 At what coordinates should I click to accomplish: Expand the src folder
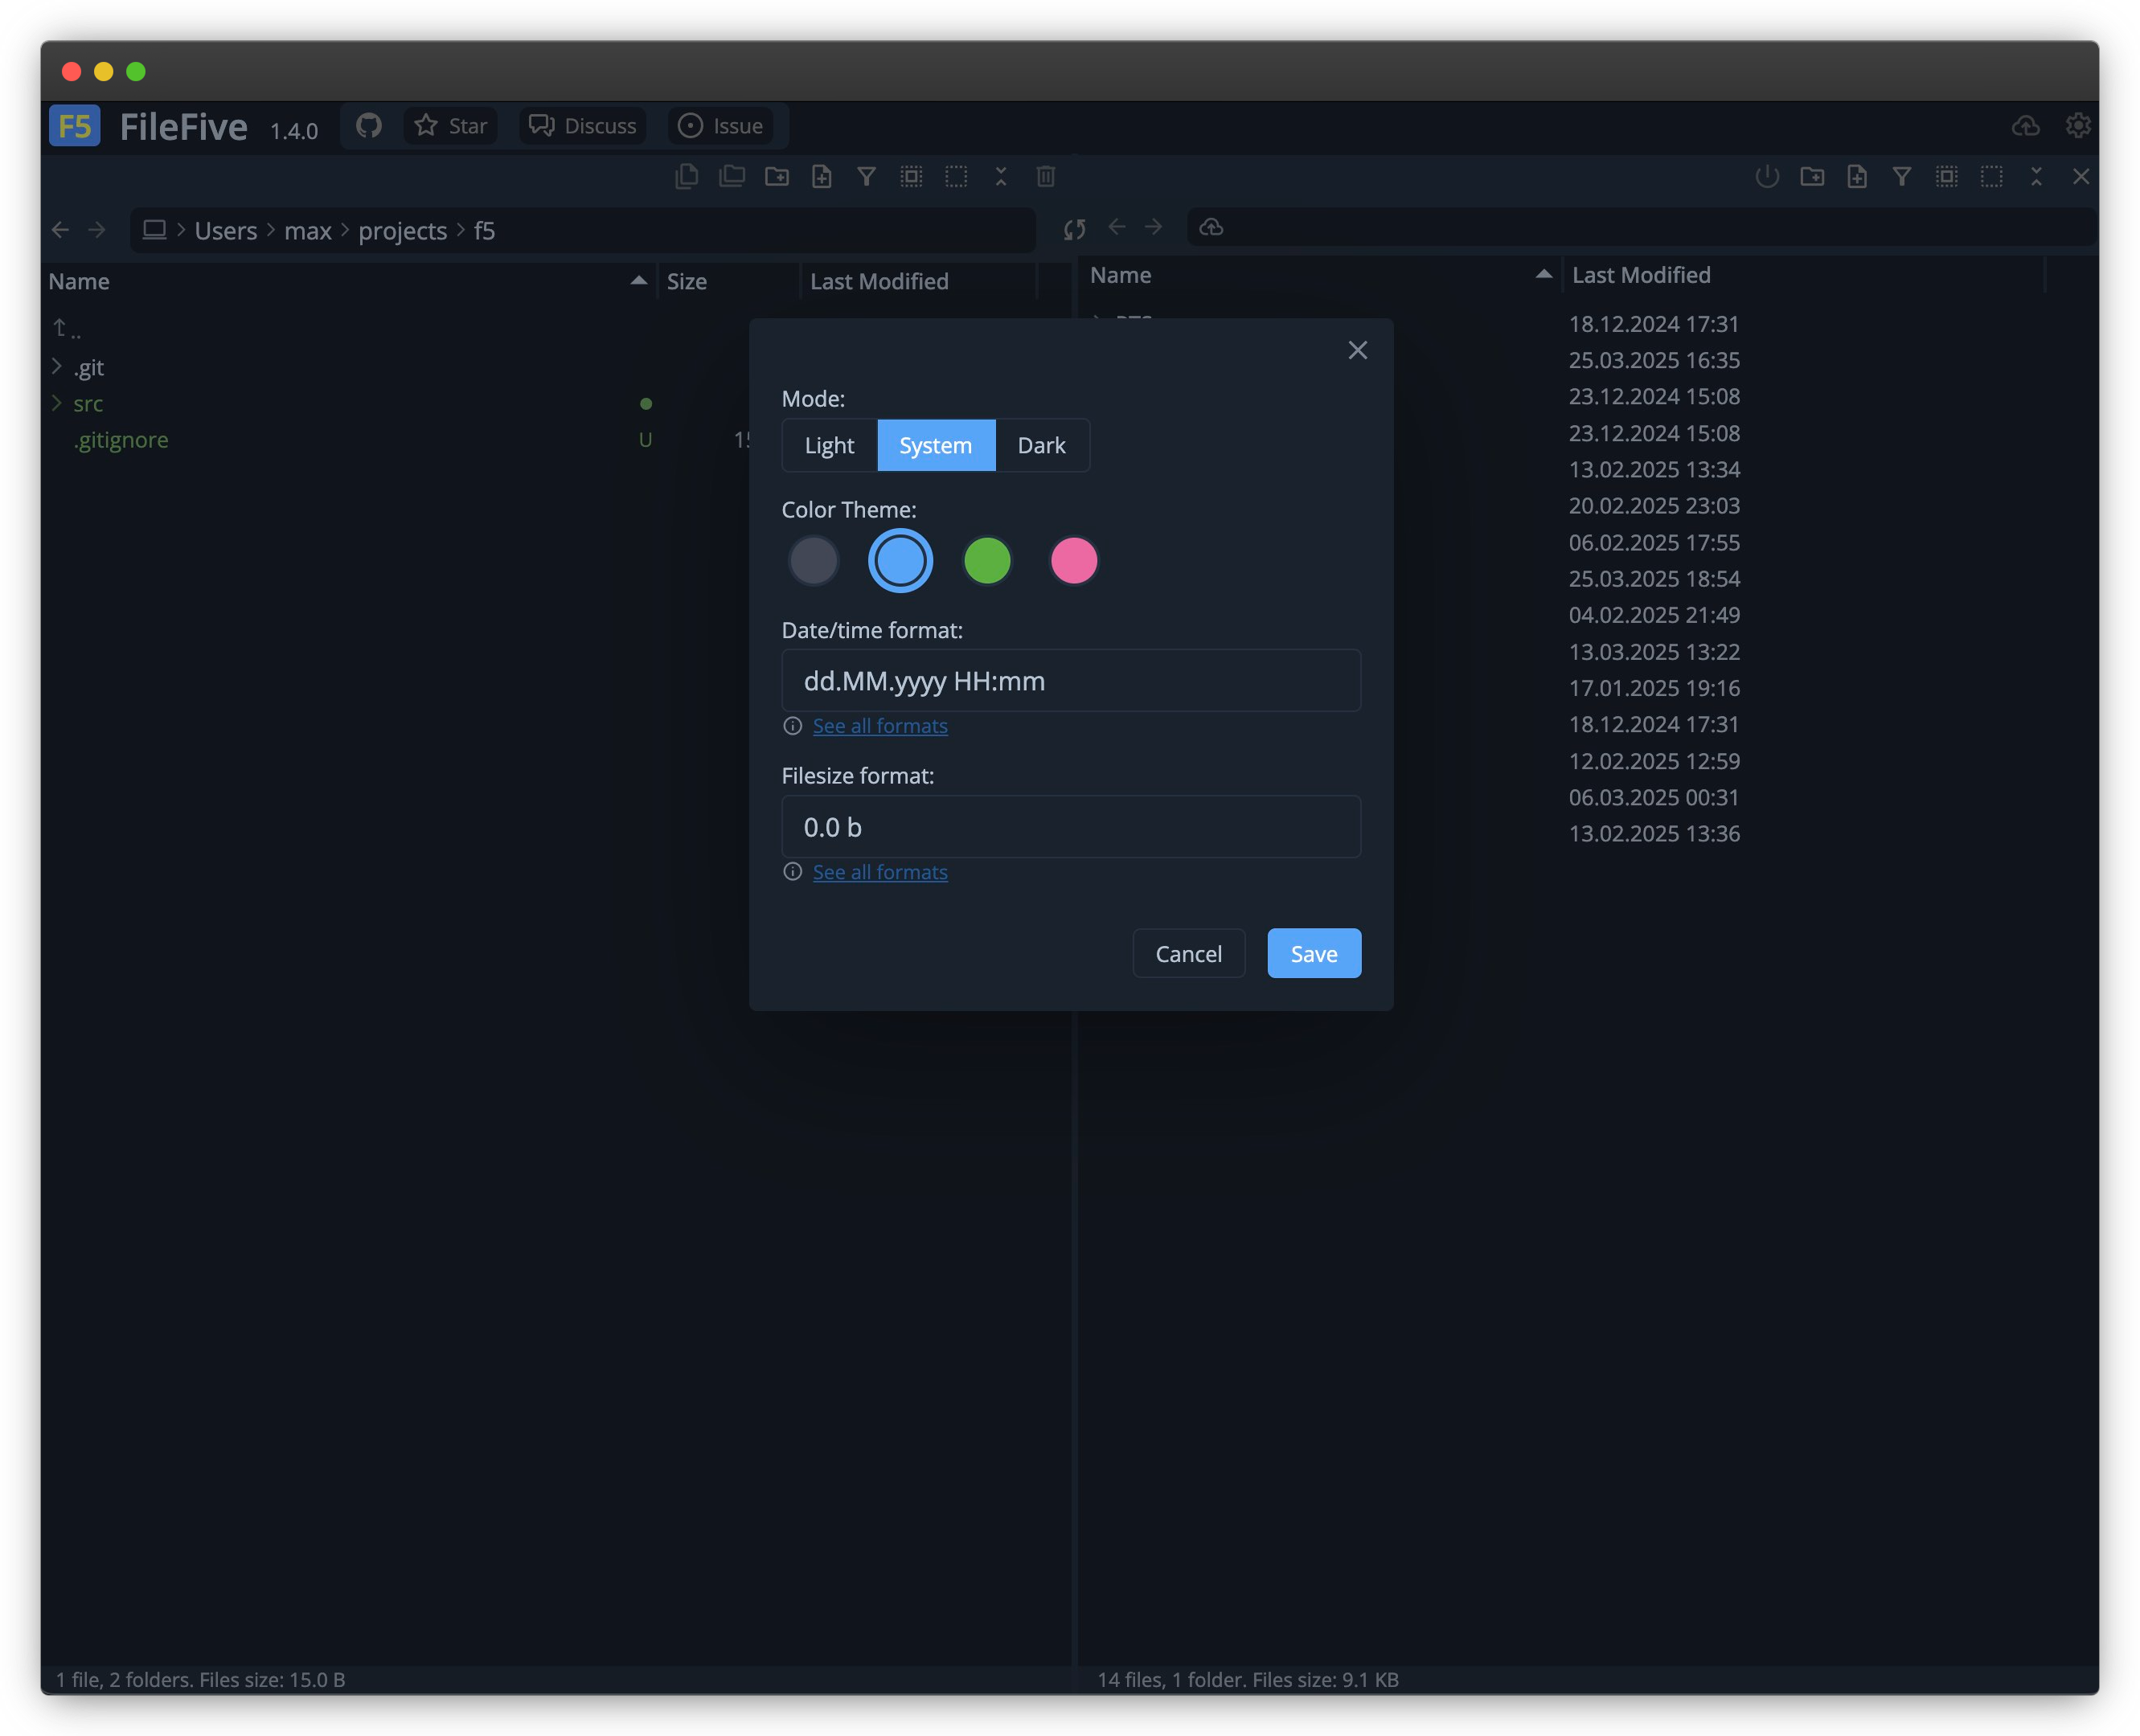tap(57, 403)
